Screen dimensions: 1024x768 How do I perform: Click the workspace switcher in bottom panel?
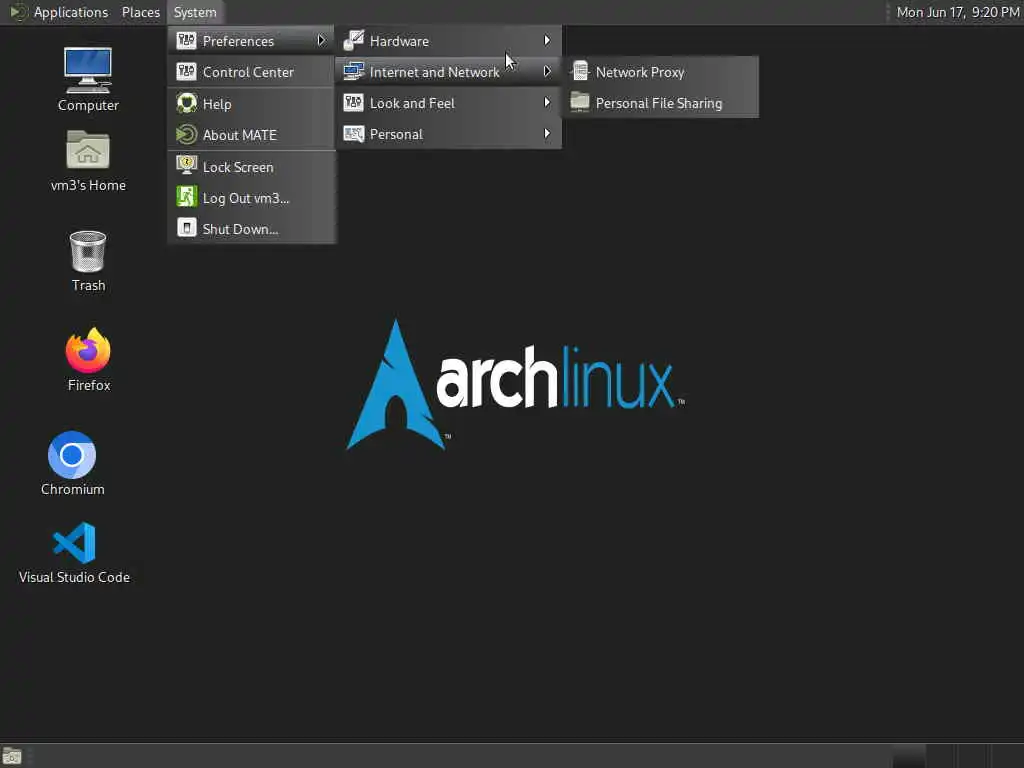[x=957, y=756]
